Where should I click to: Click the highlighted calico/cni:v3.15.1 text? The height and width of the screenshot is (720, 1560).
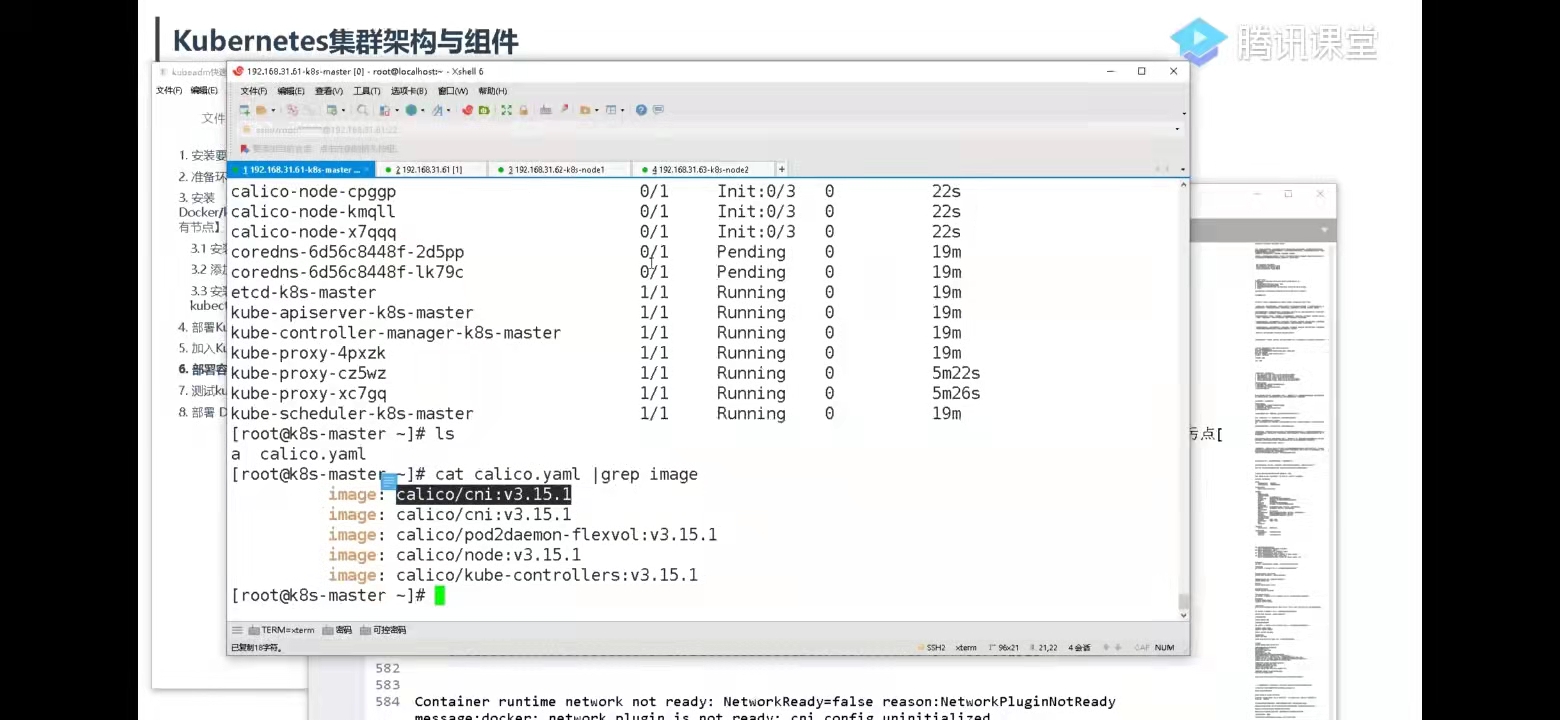click(483, 494)
